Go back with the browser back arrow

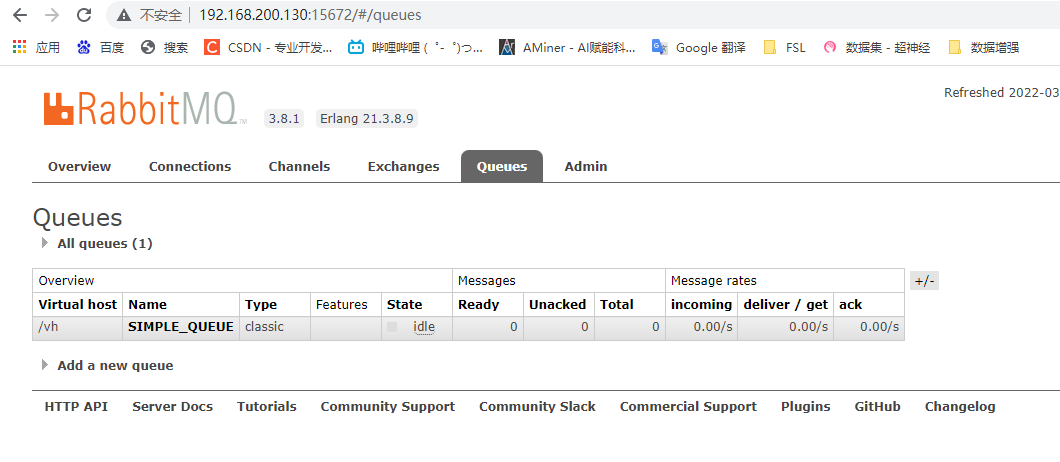[x=20, y=15]
